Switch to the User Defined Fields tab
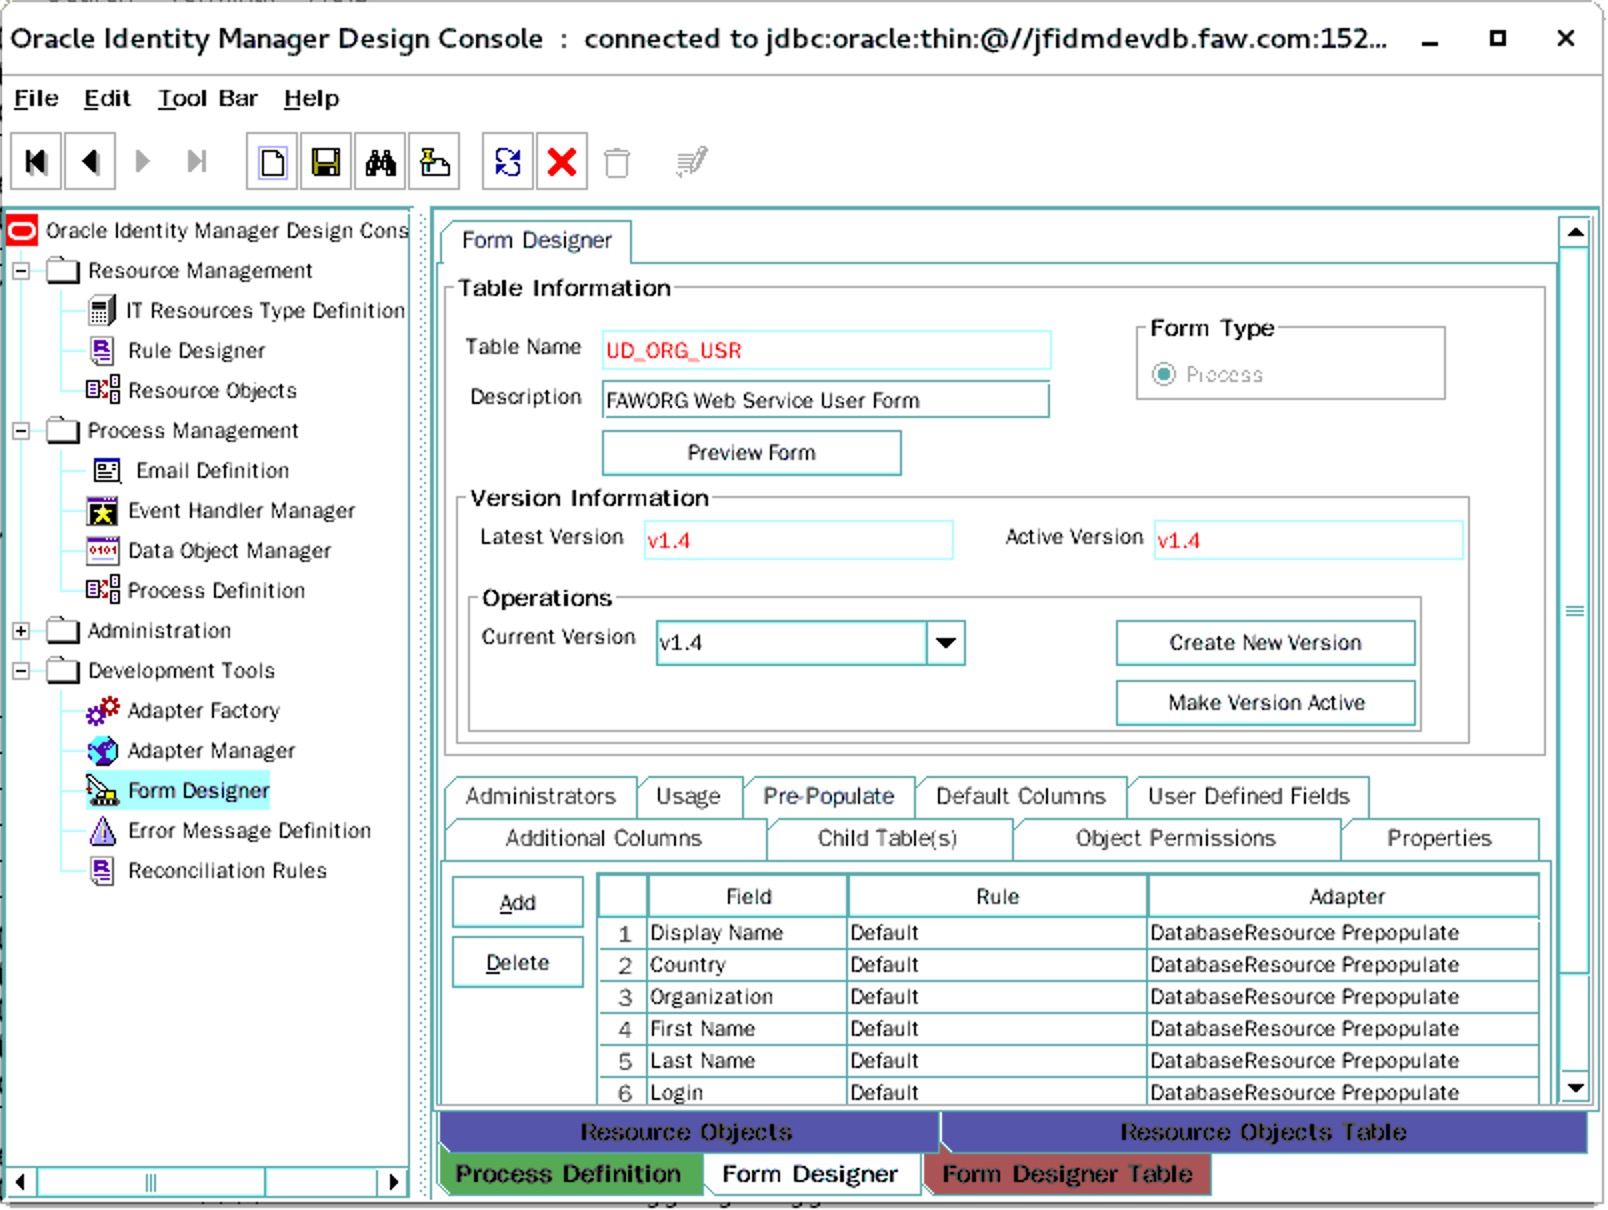 pyautogui.click(x=1248, y=797)
